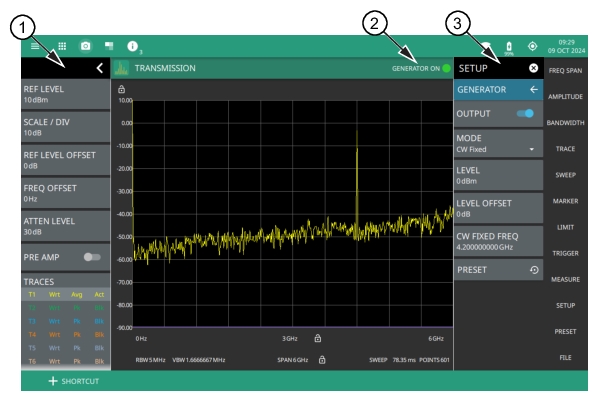
Task: Click the span lock icon
Action: (322, 360)
